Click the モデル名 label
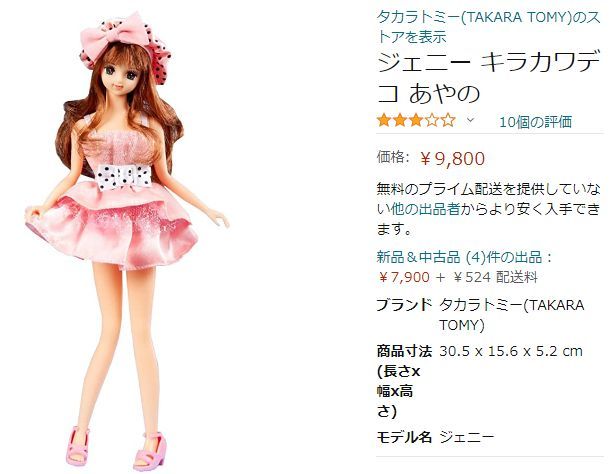The image size is (612, 474). pos(404,437)
